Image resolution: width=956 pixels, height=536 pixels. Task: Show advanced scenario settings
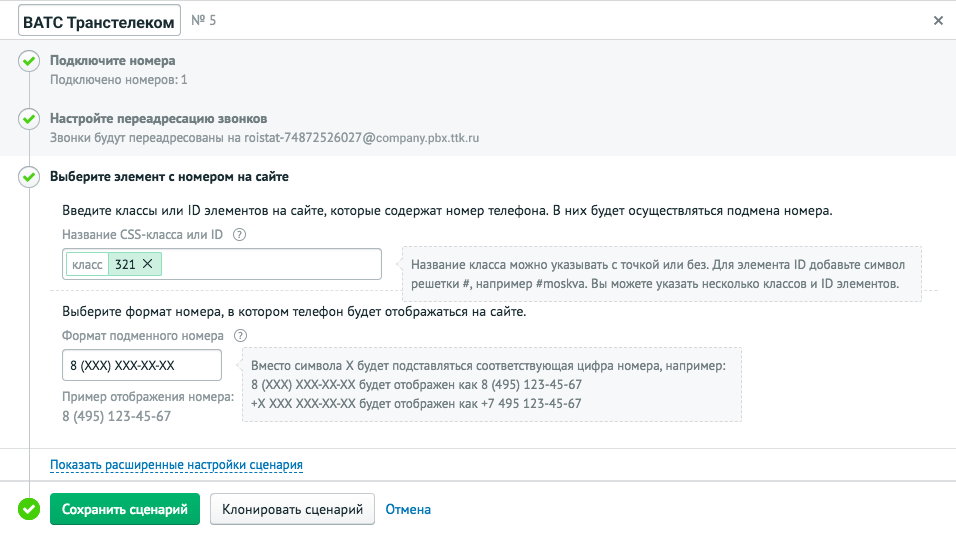click(176, 465)
